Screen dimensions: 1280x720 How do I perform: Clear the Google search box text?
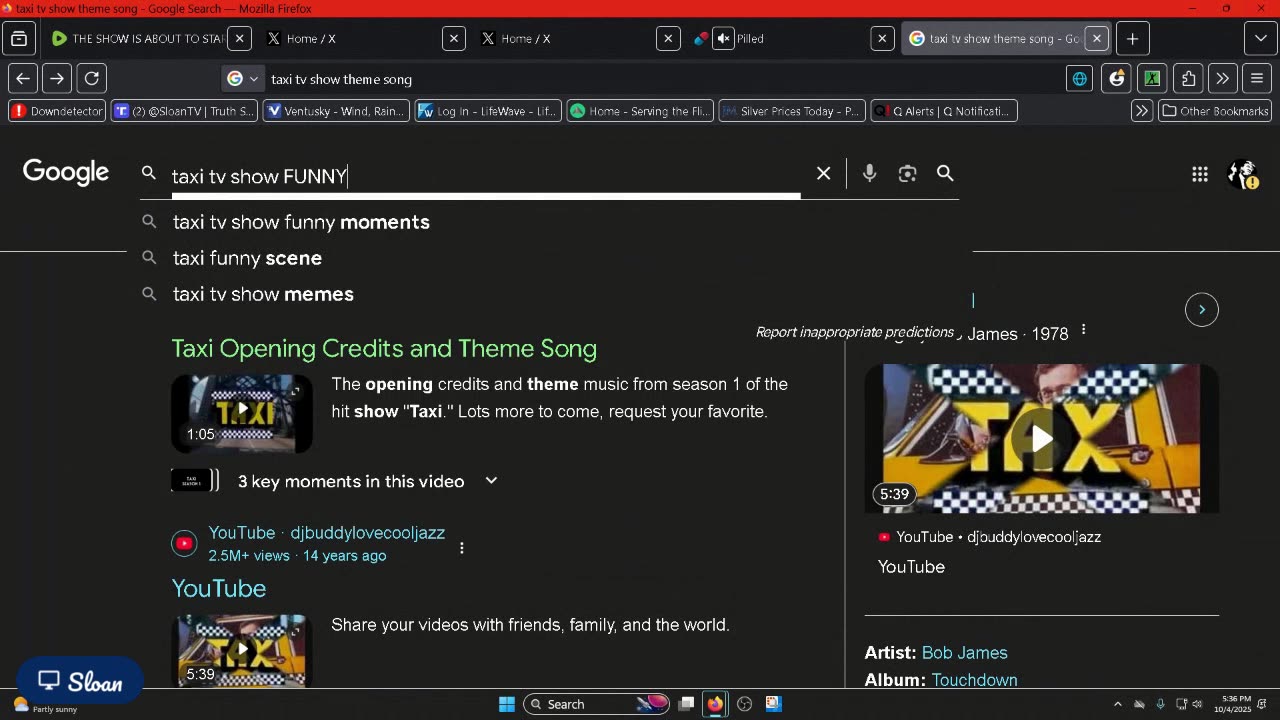coord(823,173)
